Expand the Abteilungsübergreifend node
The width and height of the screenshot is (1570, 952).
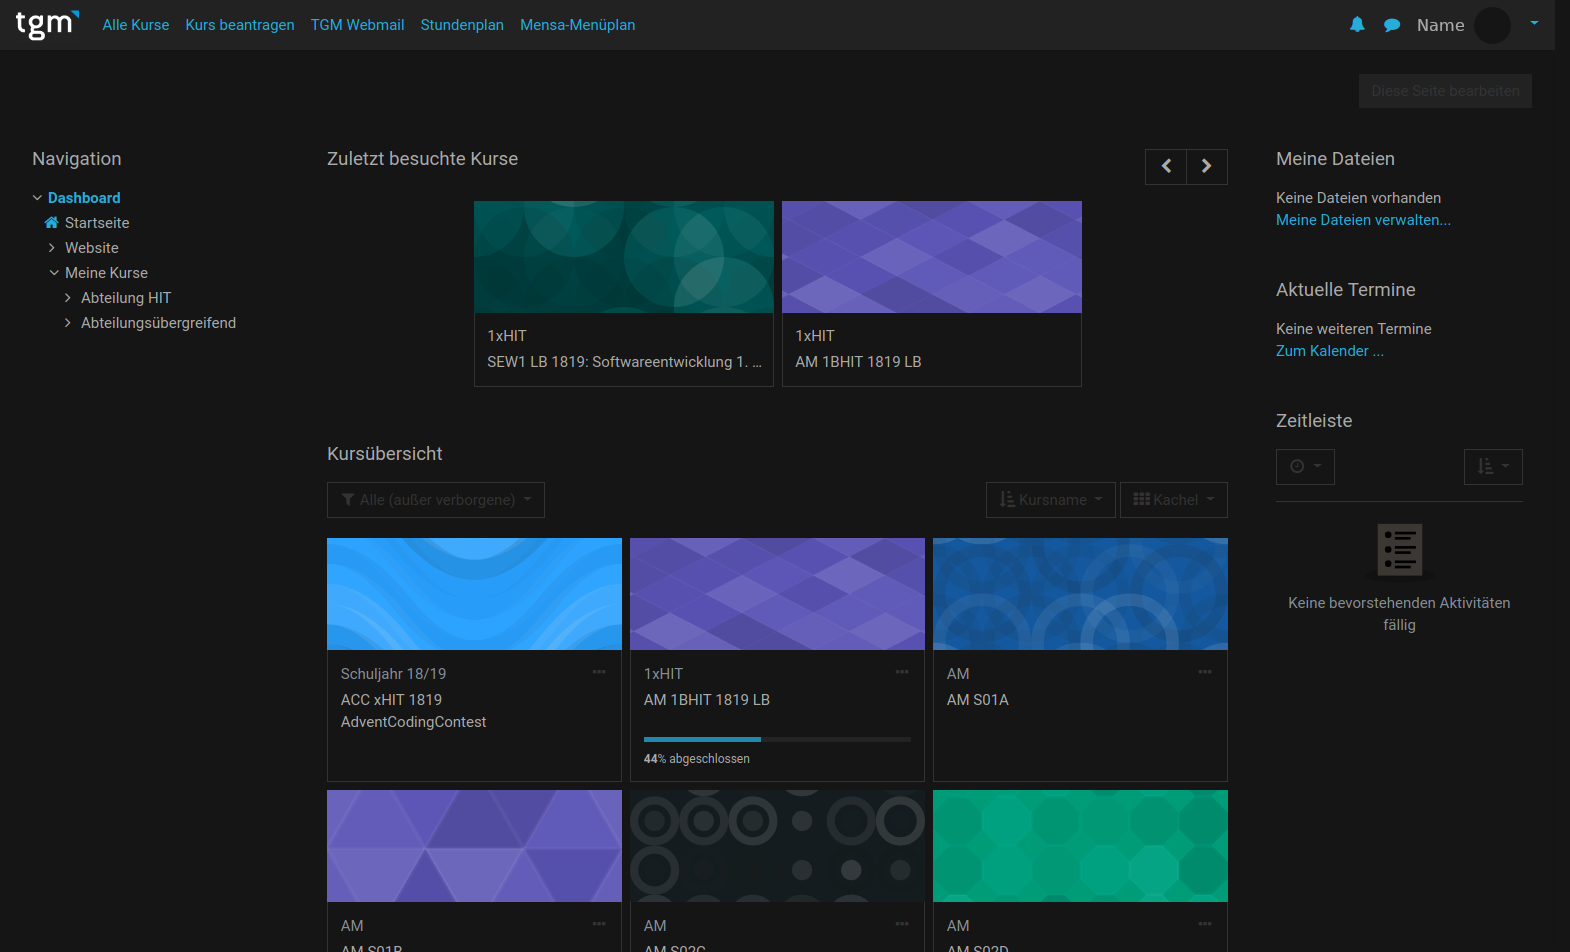click(x=68, y=323)
